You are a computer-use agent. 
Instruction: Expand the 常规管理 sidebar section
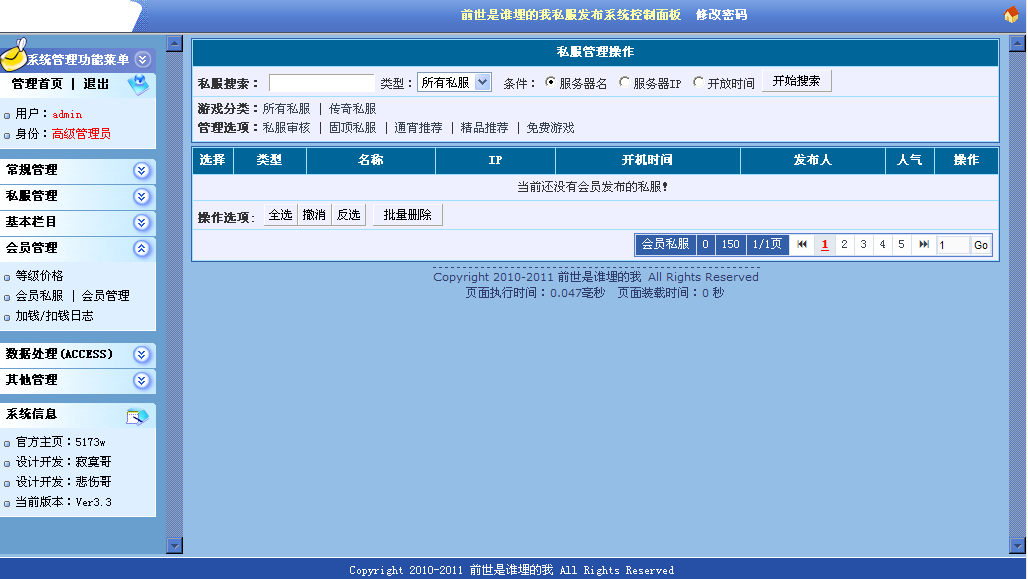141,171
